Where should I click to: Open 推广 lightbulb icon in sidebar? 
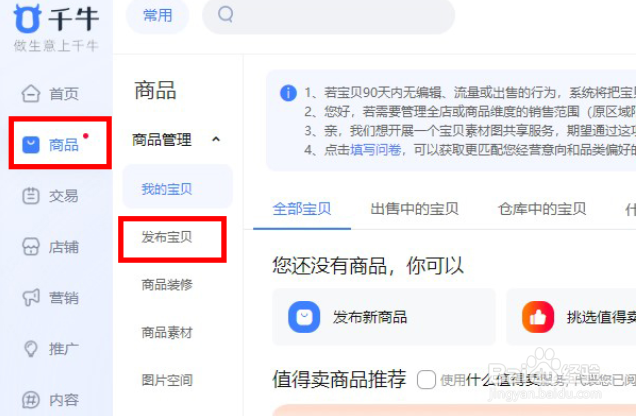31,348
